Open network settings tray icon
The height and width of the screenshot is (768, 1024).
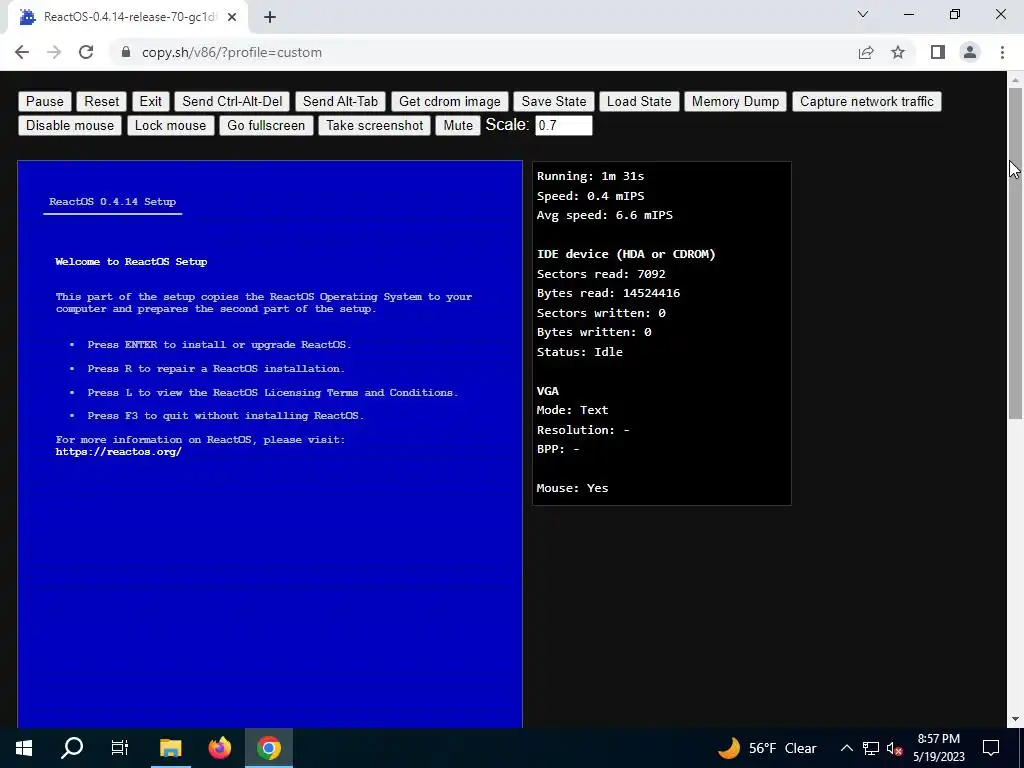click(x=871, y=748)
